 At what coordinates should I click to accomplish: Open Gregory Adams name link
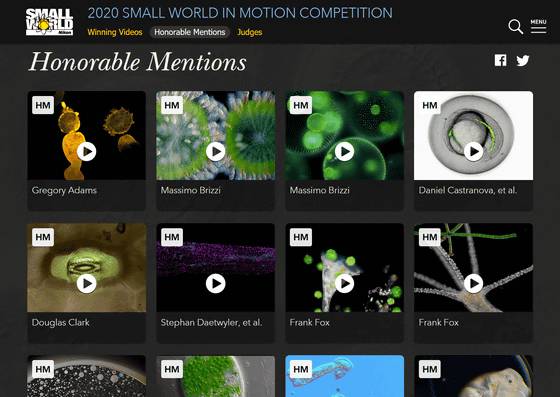coord(64,190)
